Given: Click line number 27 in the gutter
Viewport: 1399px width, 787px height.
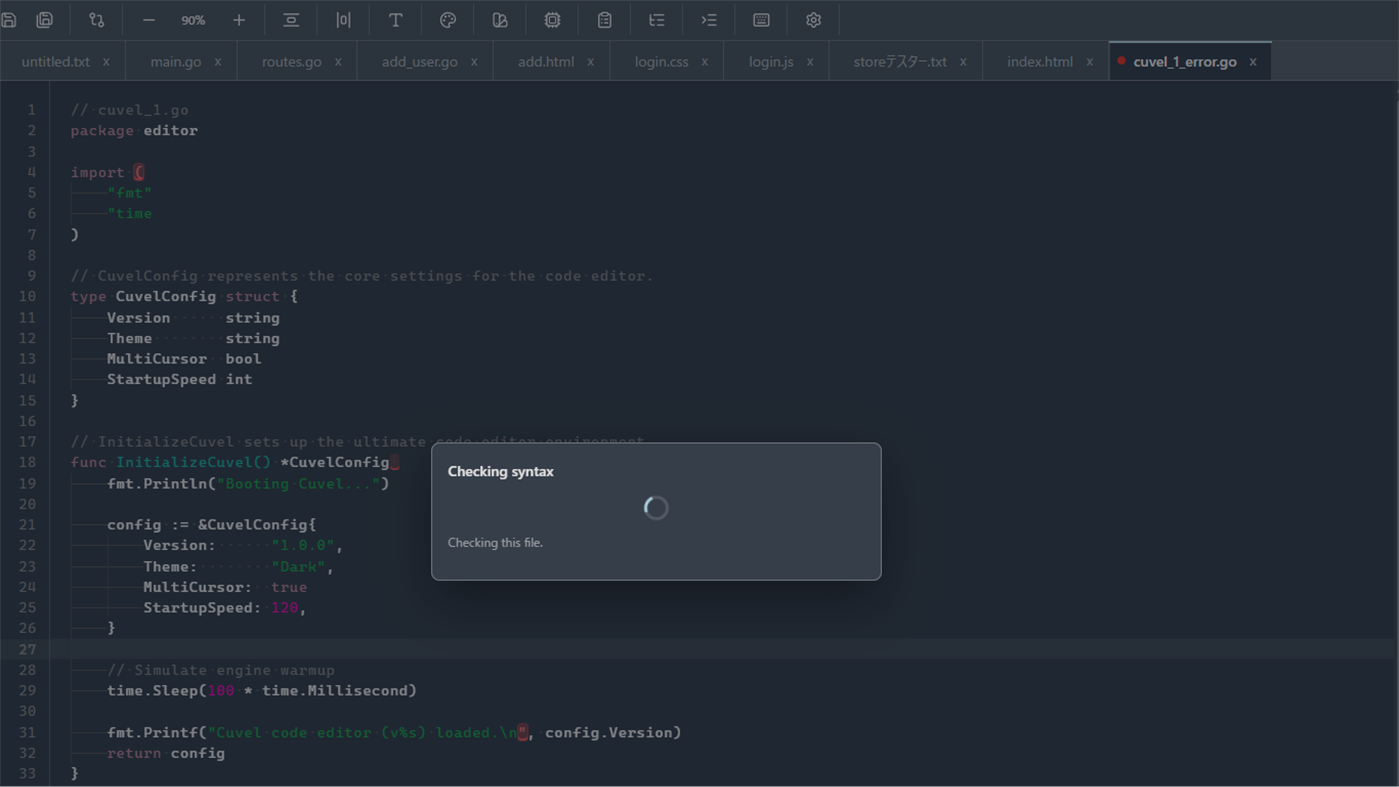Looking at the screenshot, I should [27, 649].
